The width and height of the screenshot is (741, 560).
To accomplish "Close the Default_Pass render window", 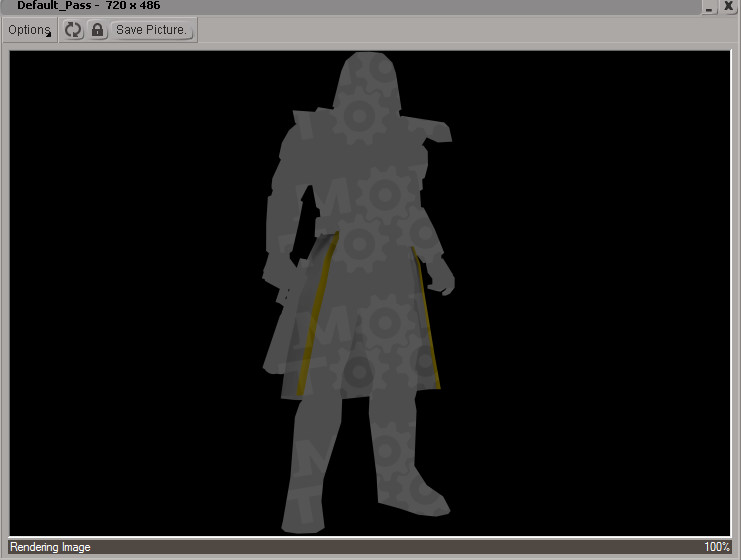I will (x=729, y=6).
